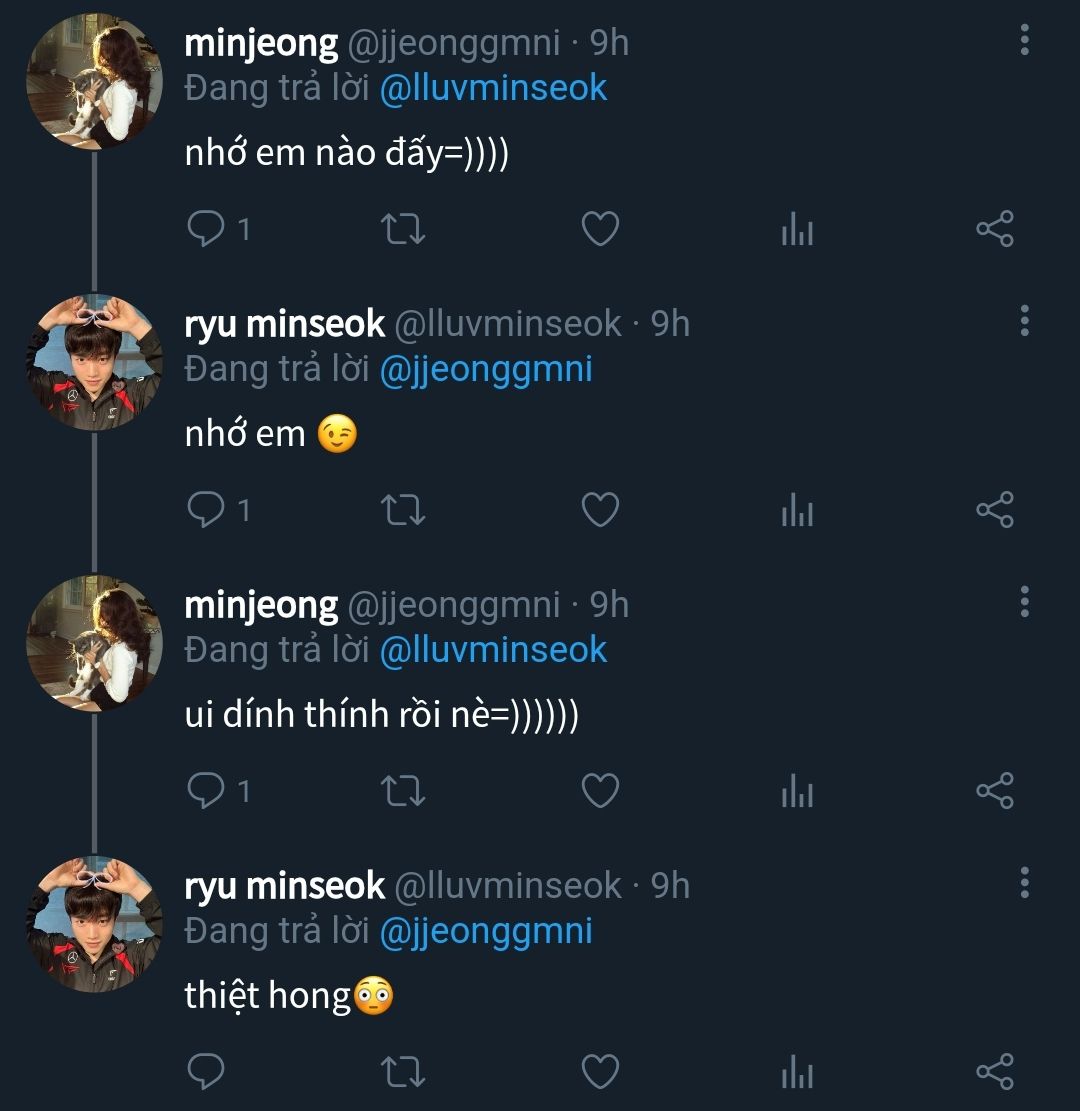Like the "nhớ em nào đấy" tweet
This screenshot has width=1080, height=1111.
(600, 230)
